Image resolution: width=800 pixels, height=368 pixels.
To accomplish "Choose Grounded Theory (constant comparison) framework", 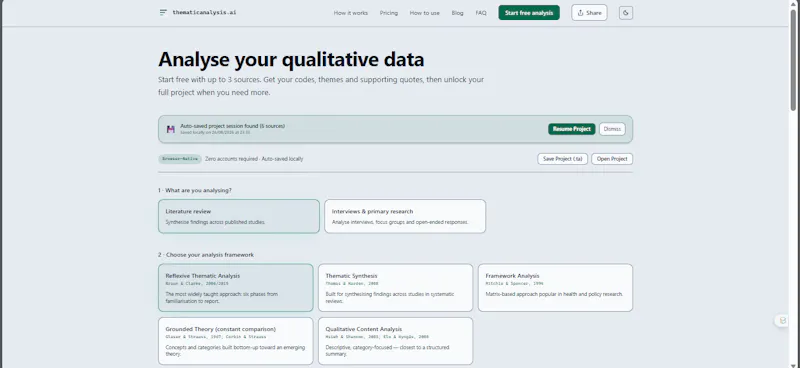I will (236, 341).
